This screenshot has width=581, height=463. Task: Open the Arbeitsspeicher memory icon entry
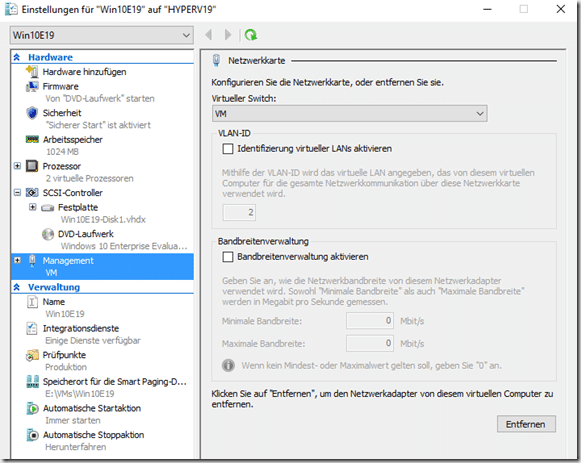point(32,139)
